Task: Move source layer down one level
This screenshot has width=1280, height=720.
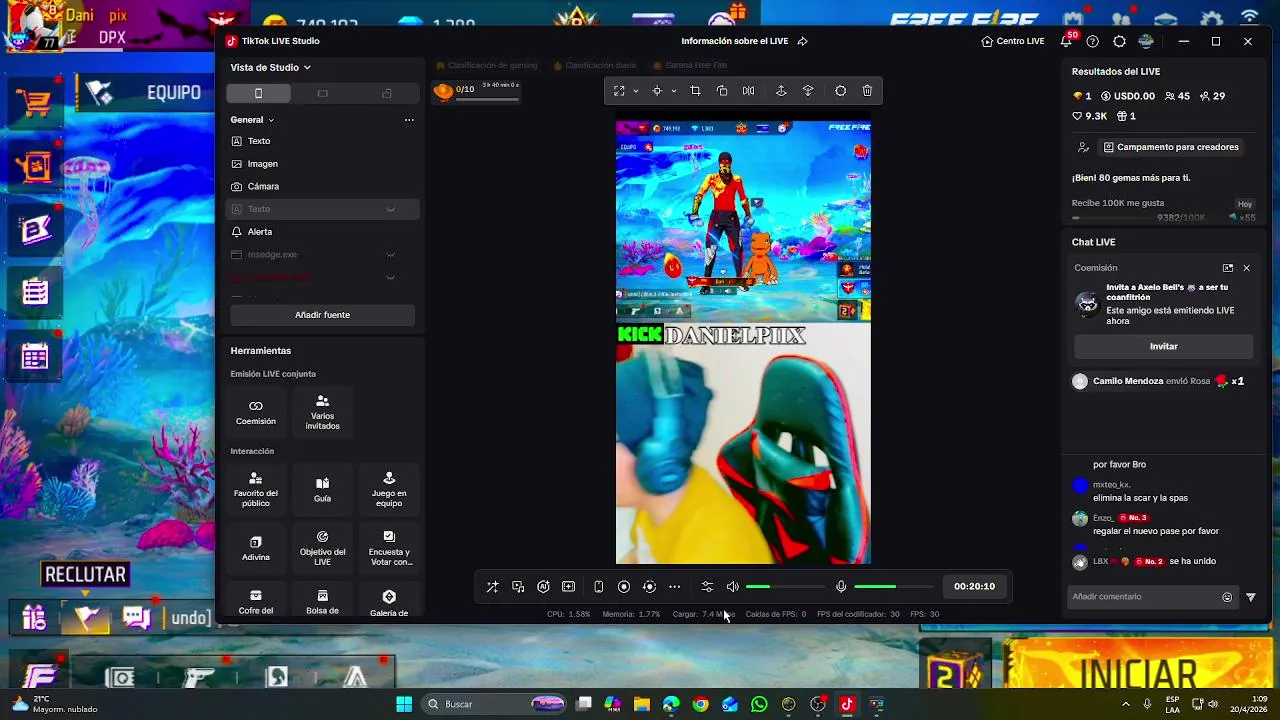Action: pyautogui.click(x=808, y=91)
